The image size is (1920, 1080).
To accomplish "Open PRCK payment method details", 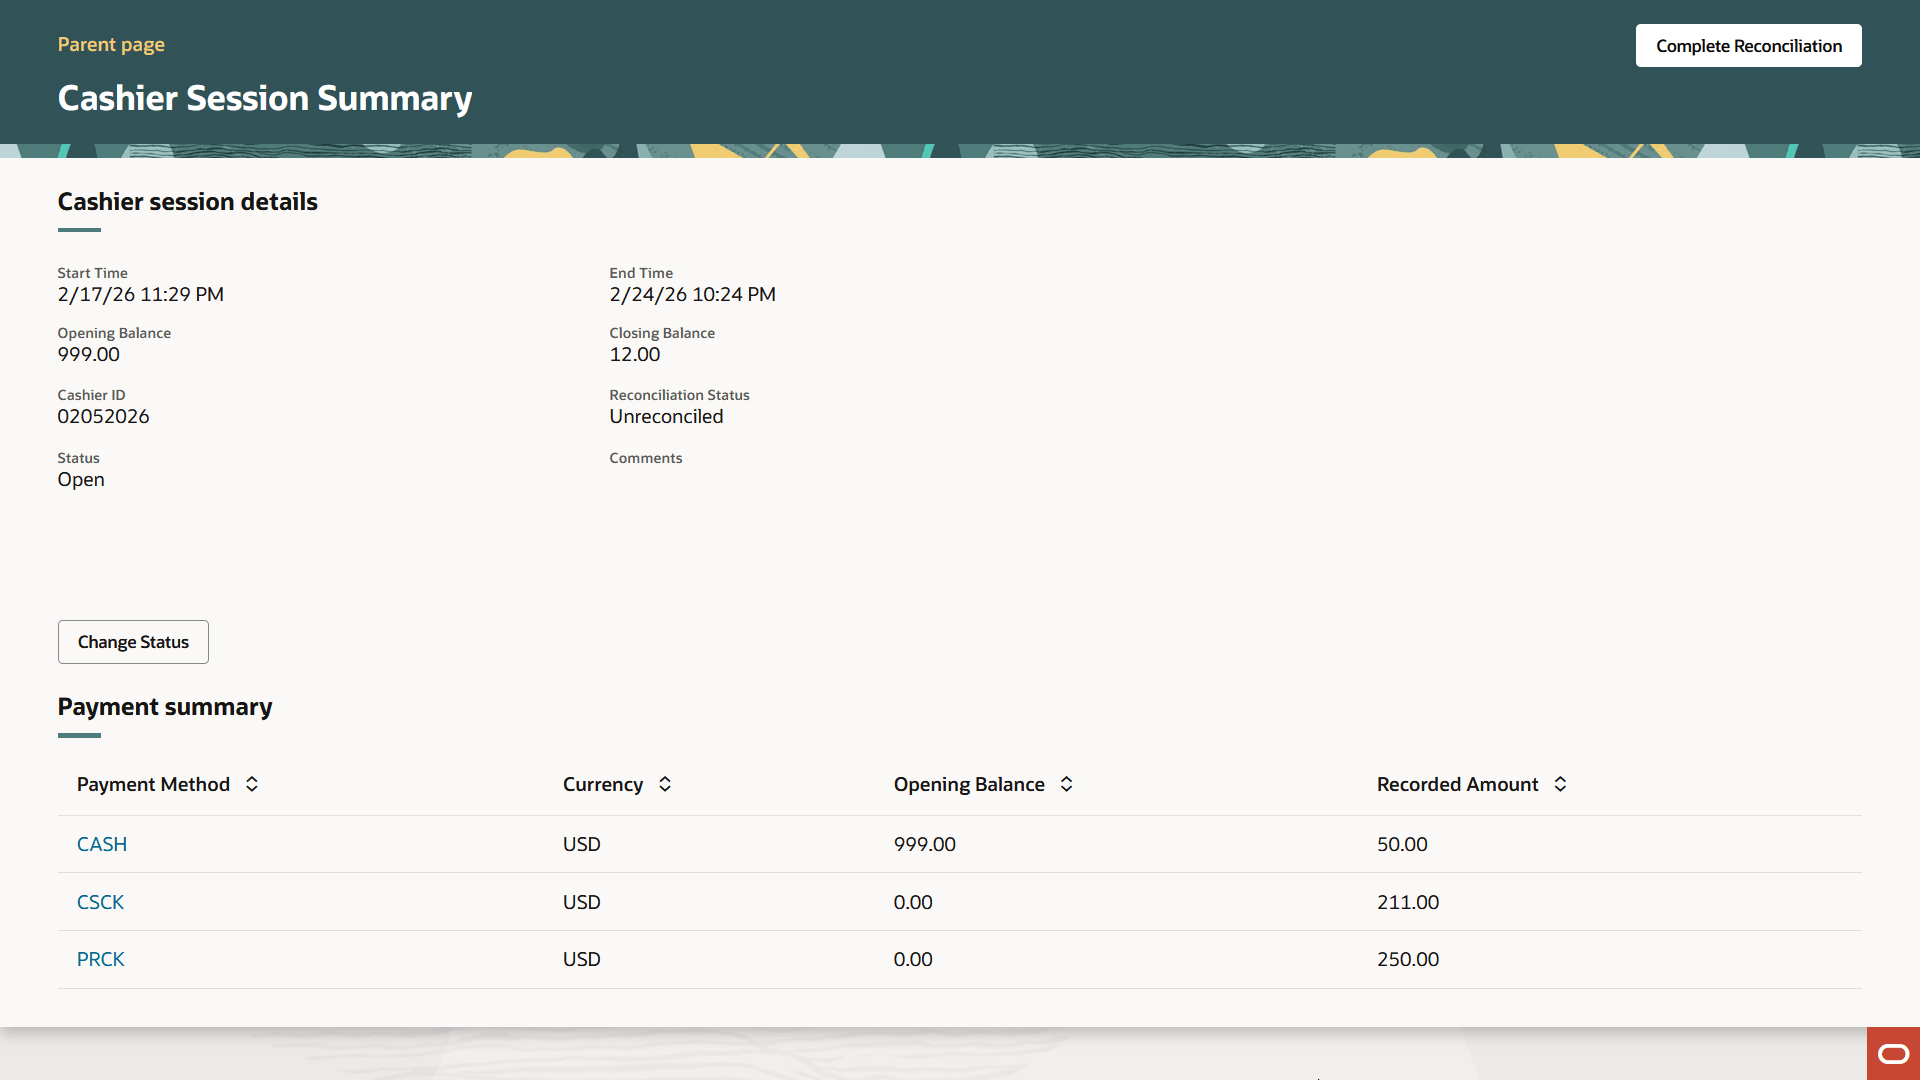I will [100, 958].
